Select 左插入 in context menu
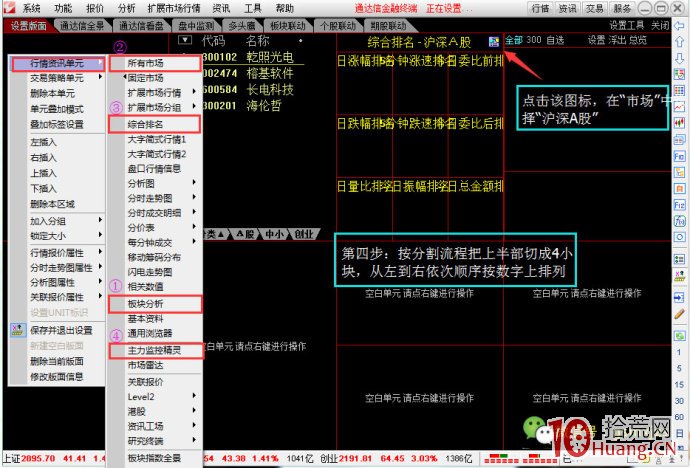Image resolution: width=690 pixels, height=468 pixels. point(57,142)
